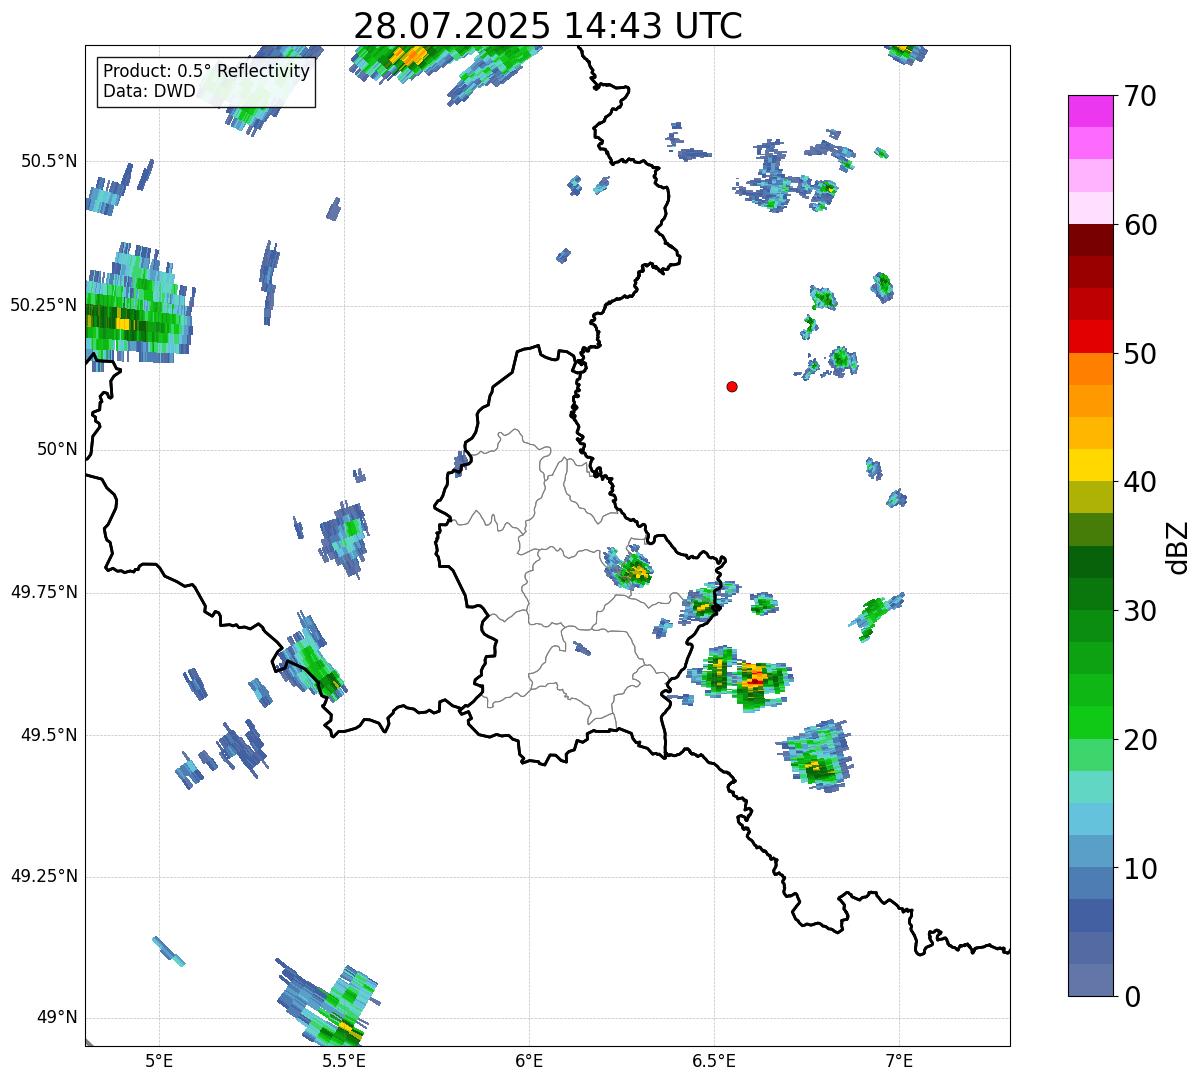Click the "49.75°N" latitude label
The image size is (1202, 1081).
(44, 592)
